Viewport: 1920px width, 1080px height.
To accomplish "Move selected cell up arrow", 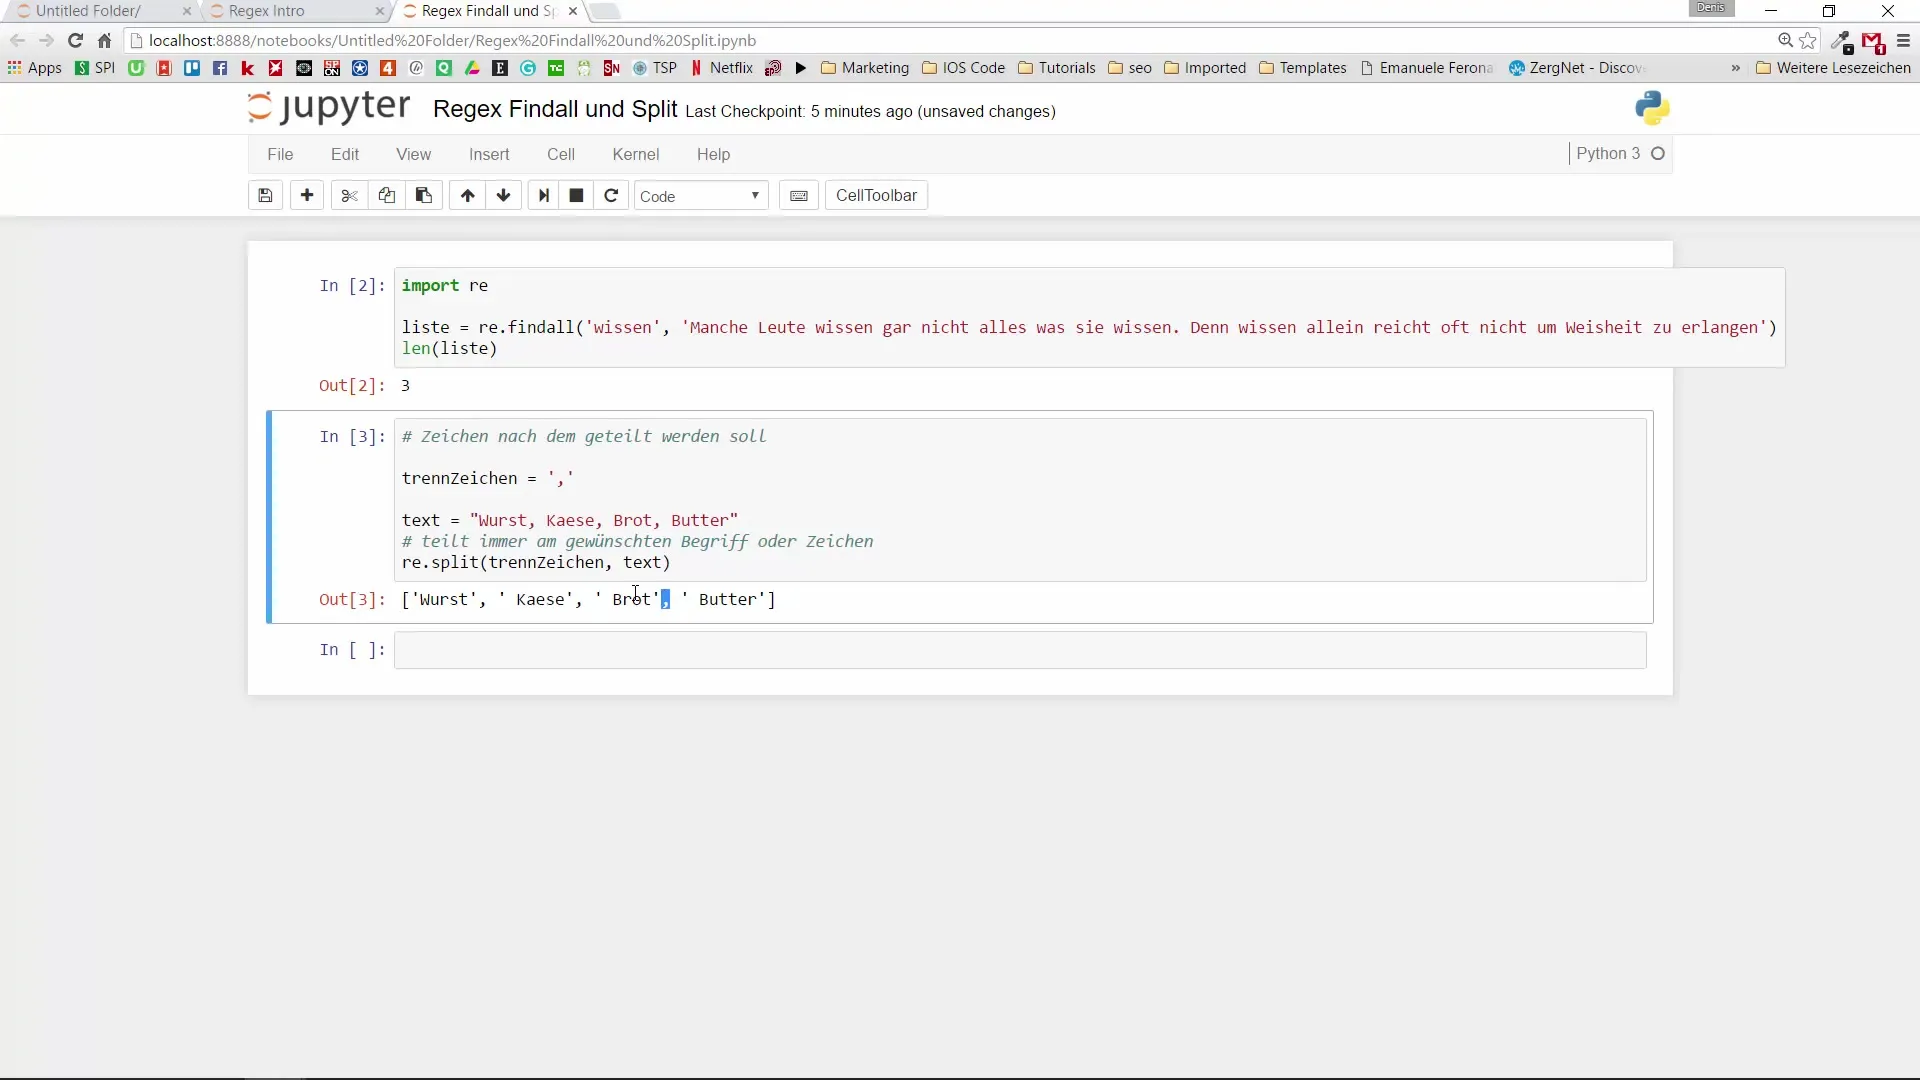I will click(x=467, y=196).
